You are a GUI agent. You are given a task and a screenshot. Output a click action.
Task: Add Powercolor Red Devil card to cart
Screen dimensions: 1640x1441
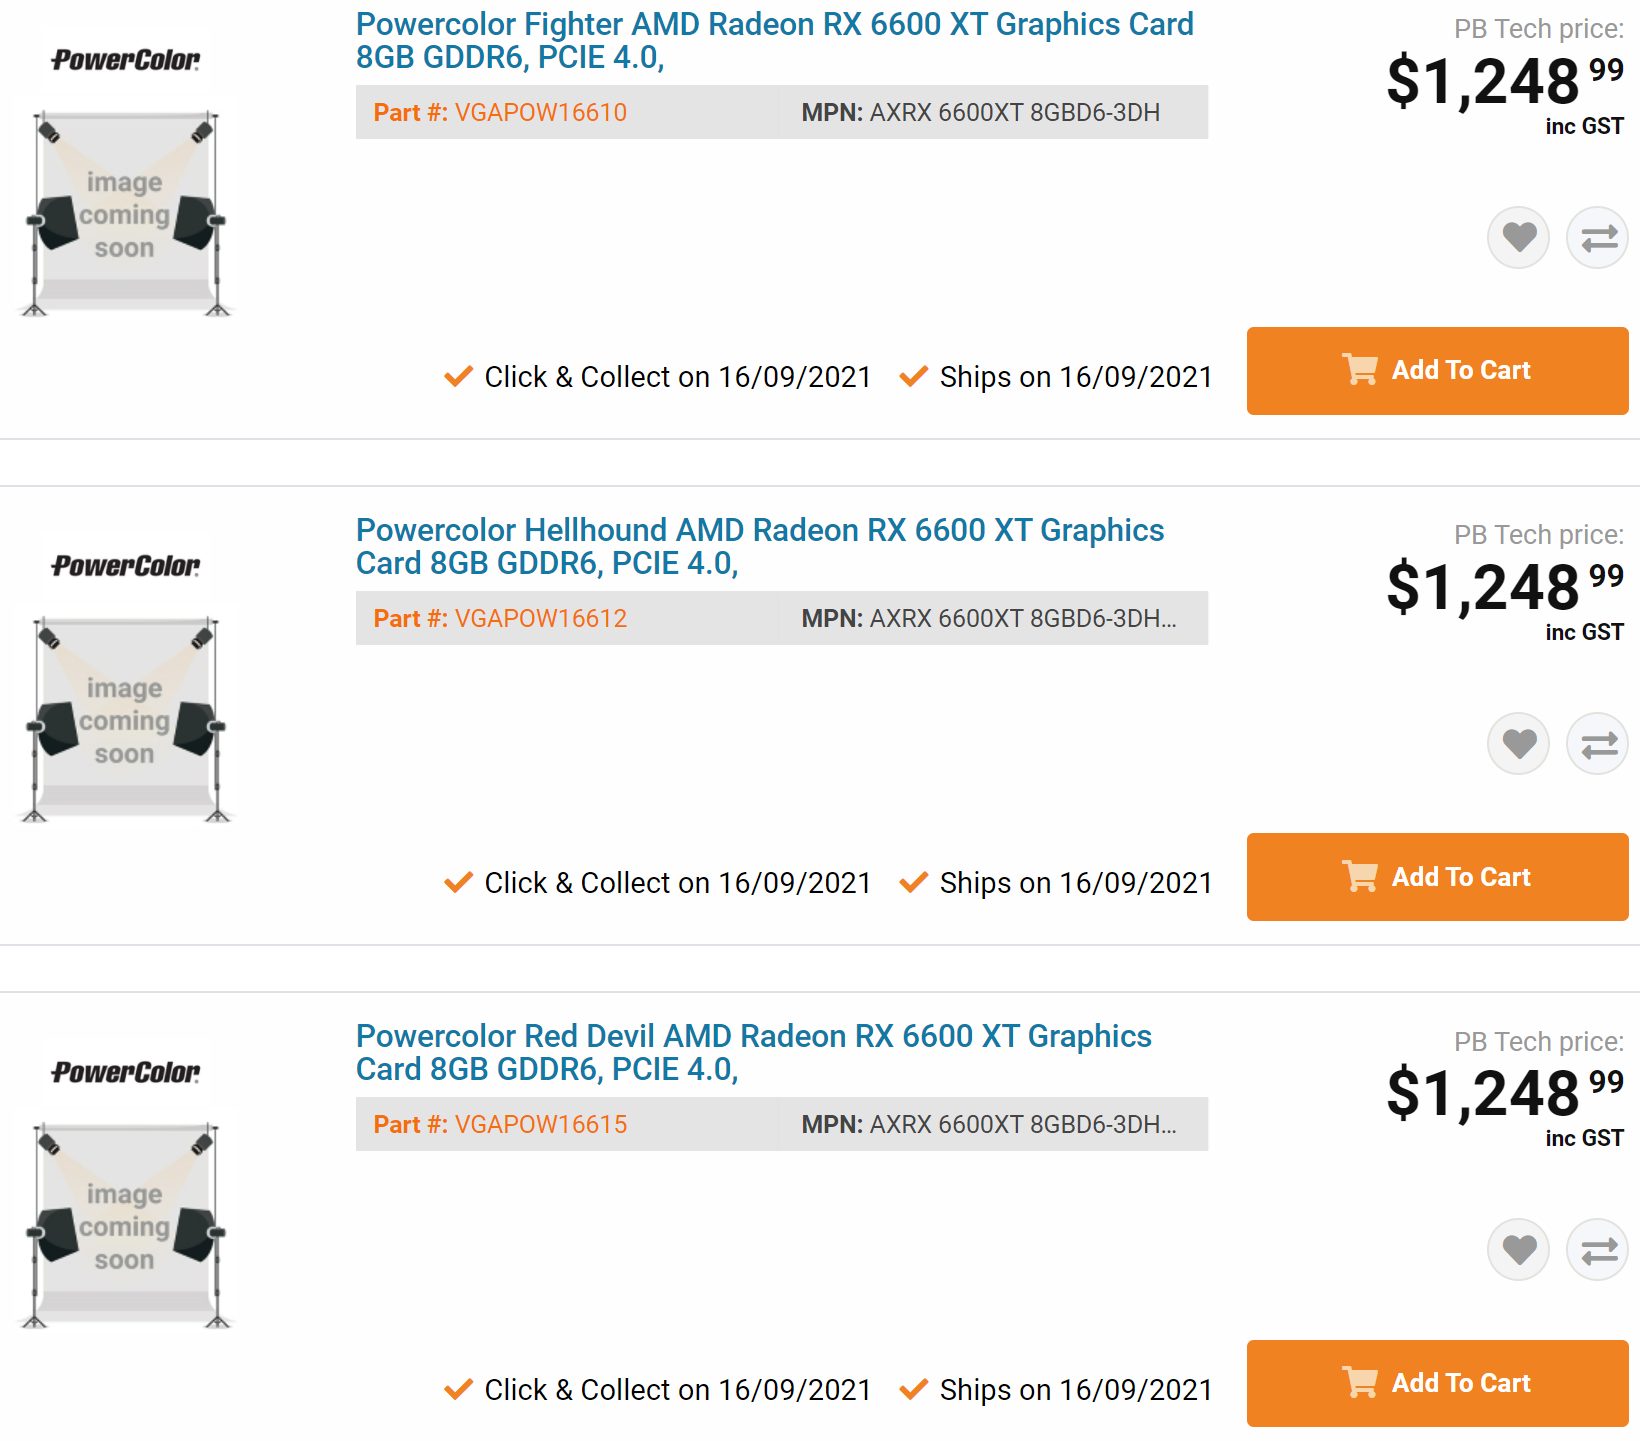(x=1437, y=1383)
